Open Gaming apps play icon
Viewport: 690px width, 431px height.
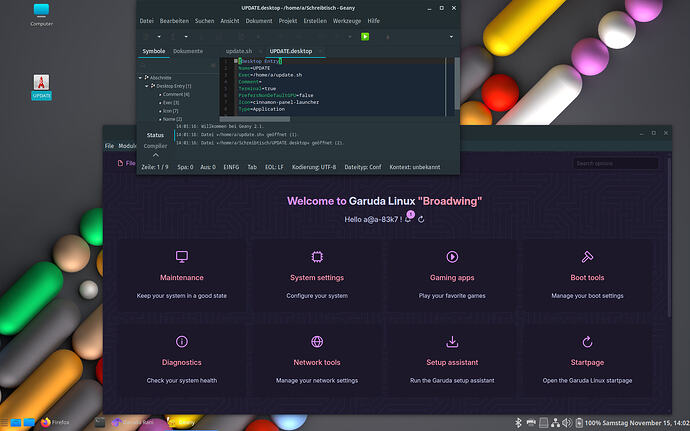tap(452, 257)
